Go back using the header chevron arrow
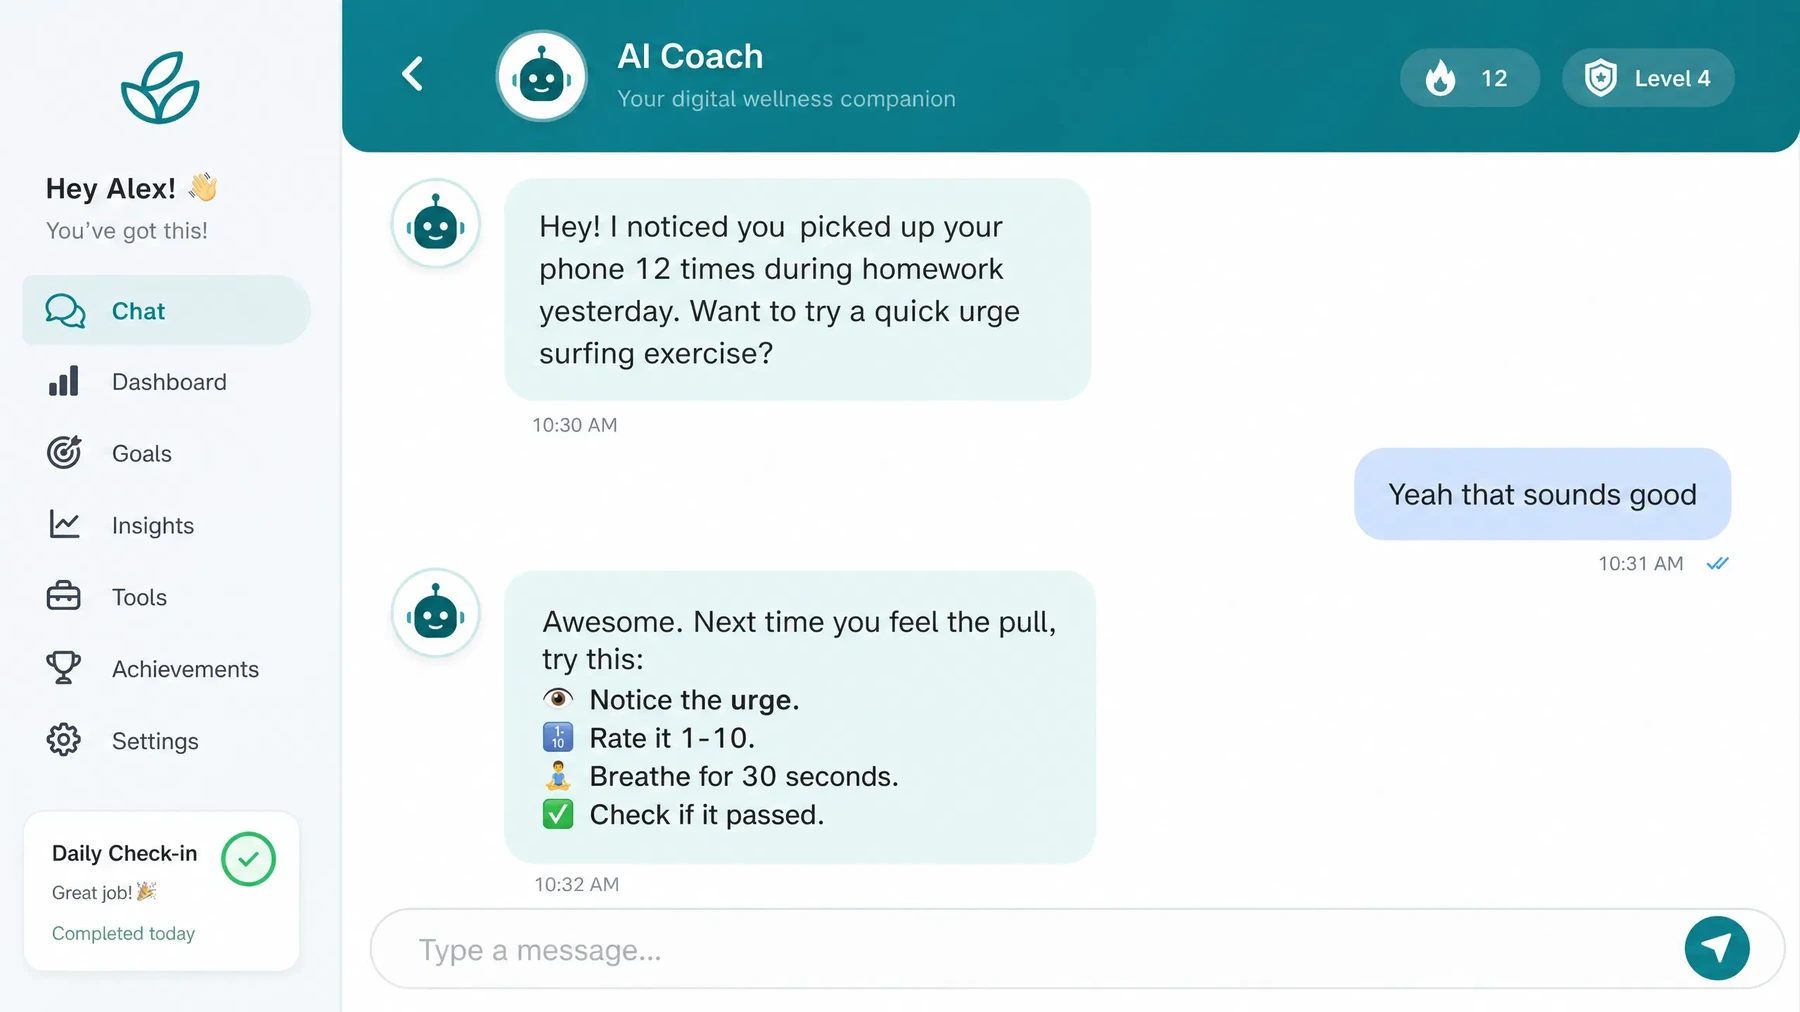This screenshot has width=1800, height=1012. click(412, 74)
